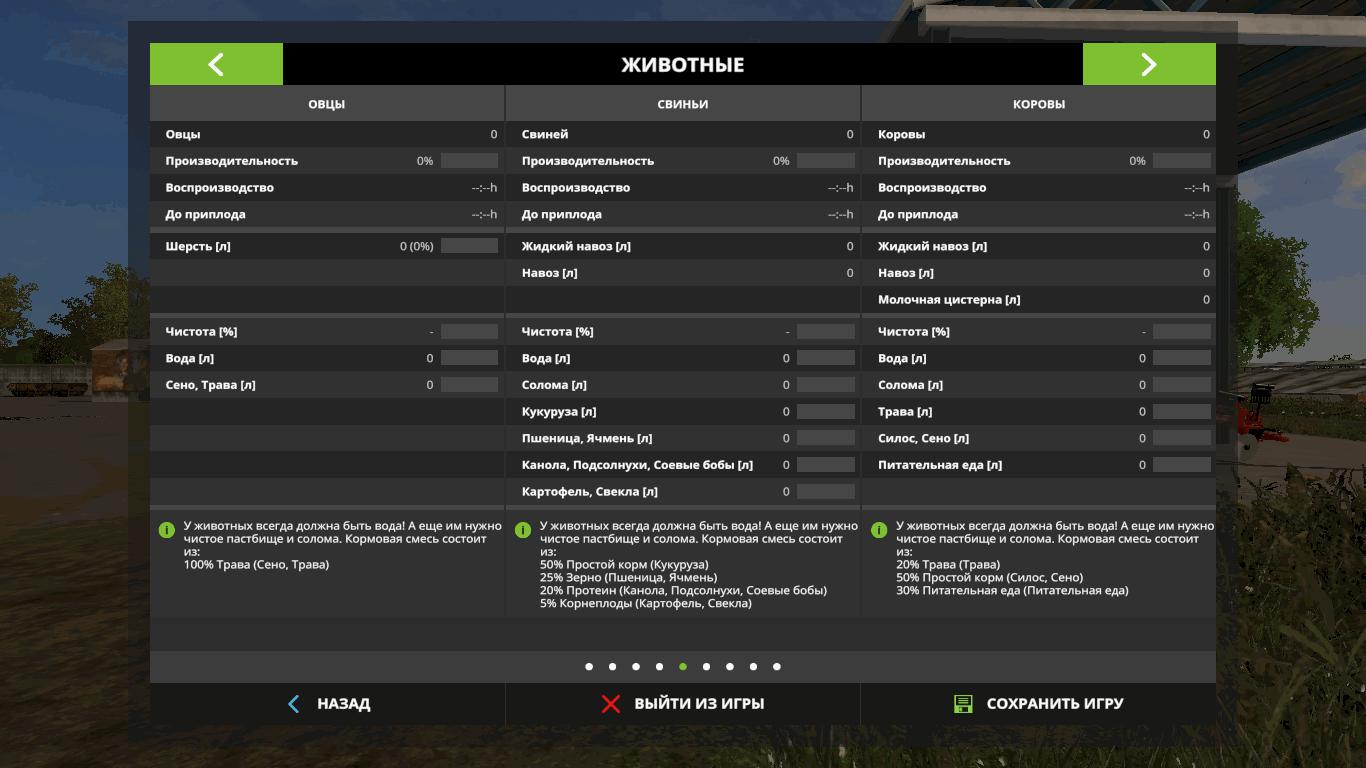Image resolution: width=1366 pixels, height=768 pixels.
Task: Click the floppy disk save game icon
Action: point(963,704)
